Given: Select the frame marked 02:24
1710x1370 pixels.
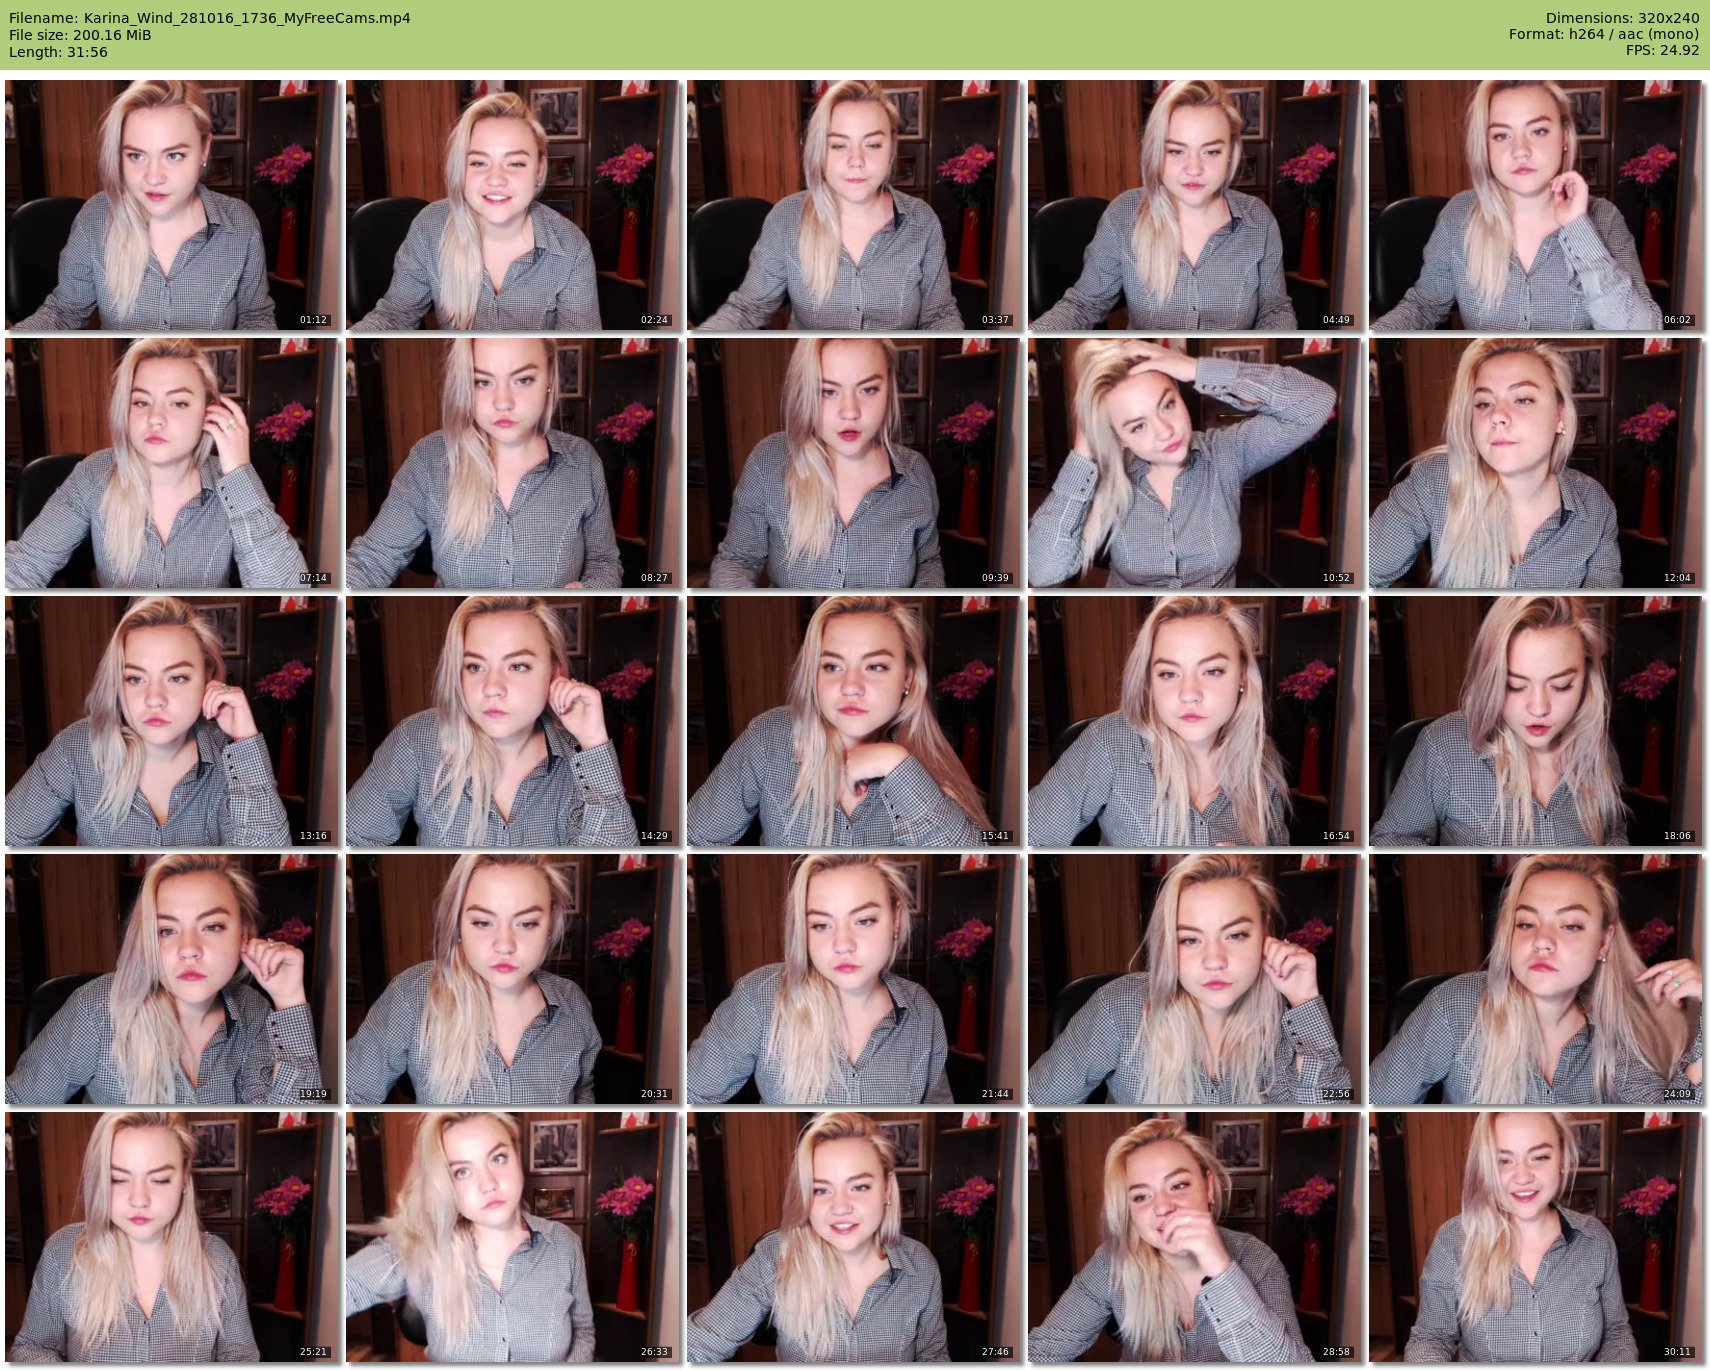Looking at the screenshot, I should pyautogui.click(x=512, y=205).
